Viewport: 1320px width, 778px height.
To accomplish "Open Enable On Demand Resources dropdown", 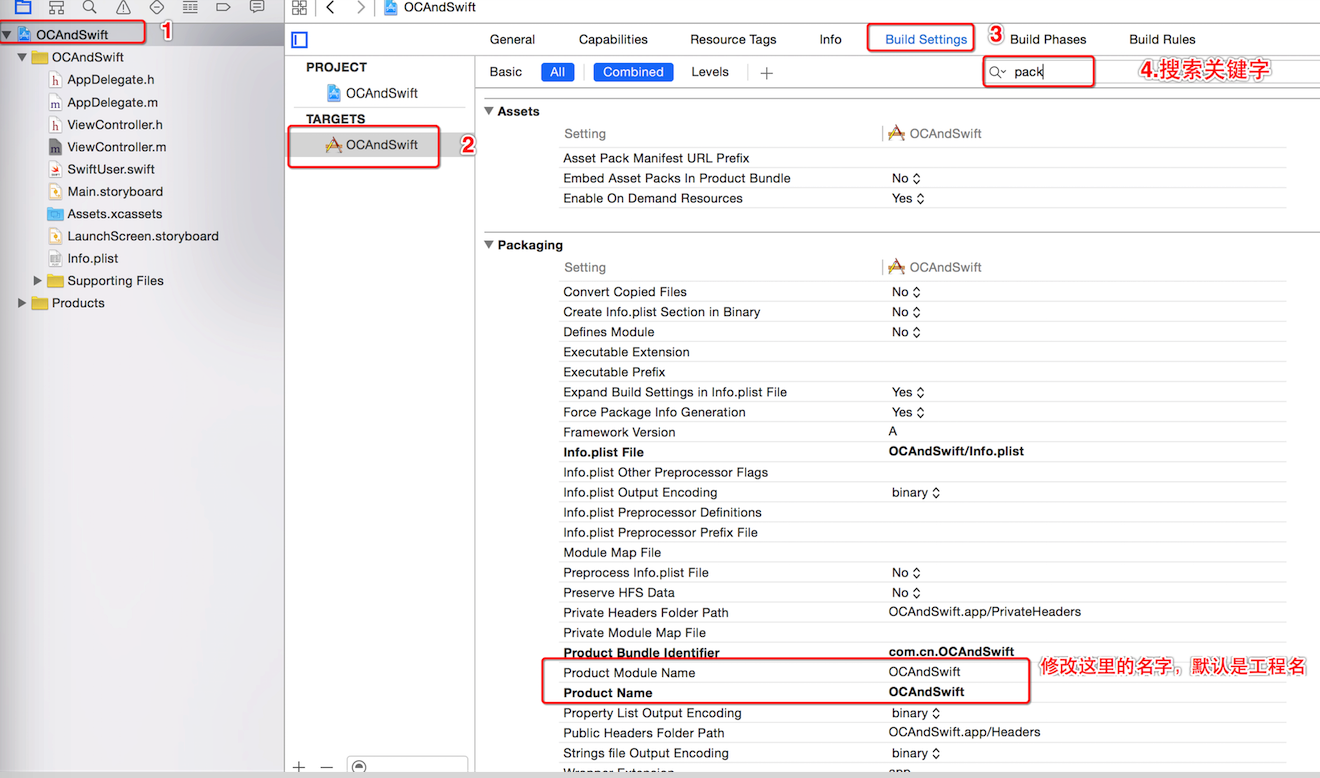I will pyautogui.click(x=908, y=198).
